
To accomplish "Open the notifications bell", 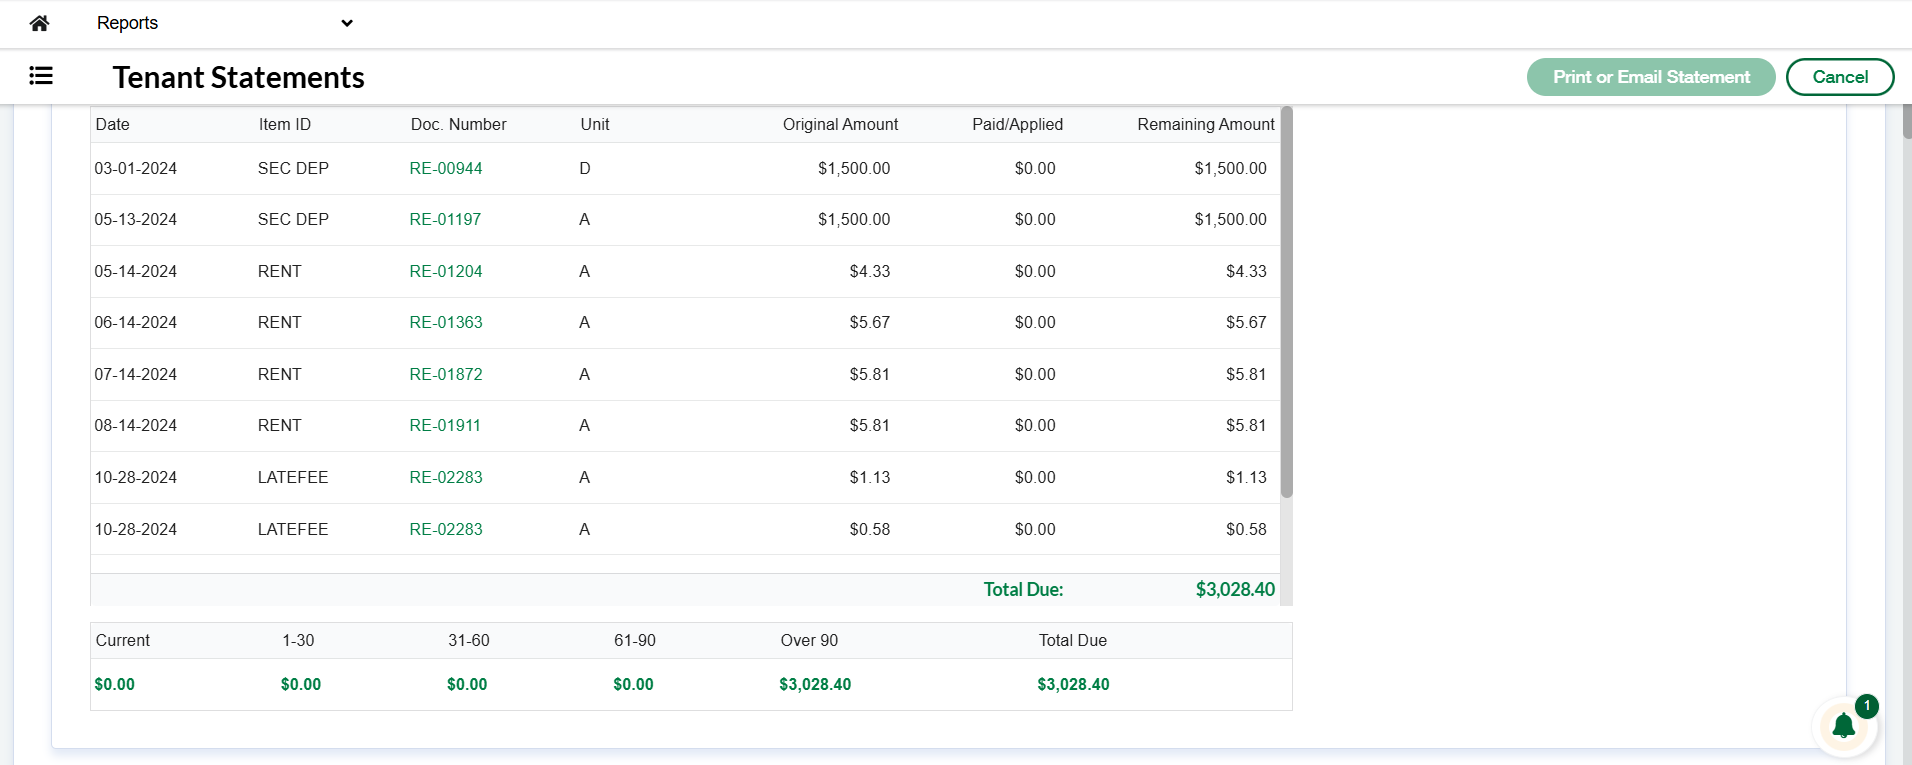I will [x=1844, y=726].
